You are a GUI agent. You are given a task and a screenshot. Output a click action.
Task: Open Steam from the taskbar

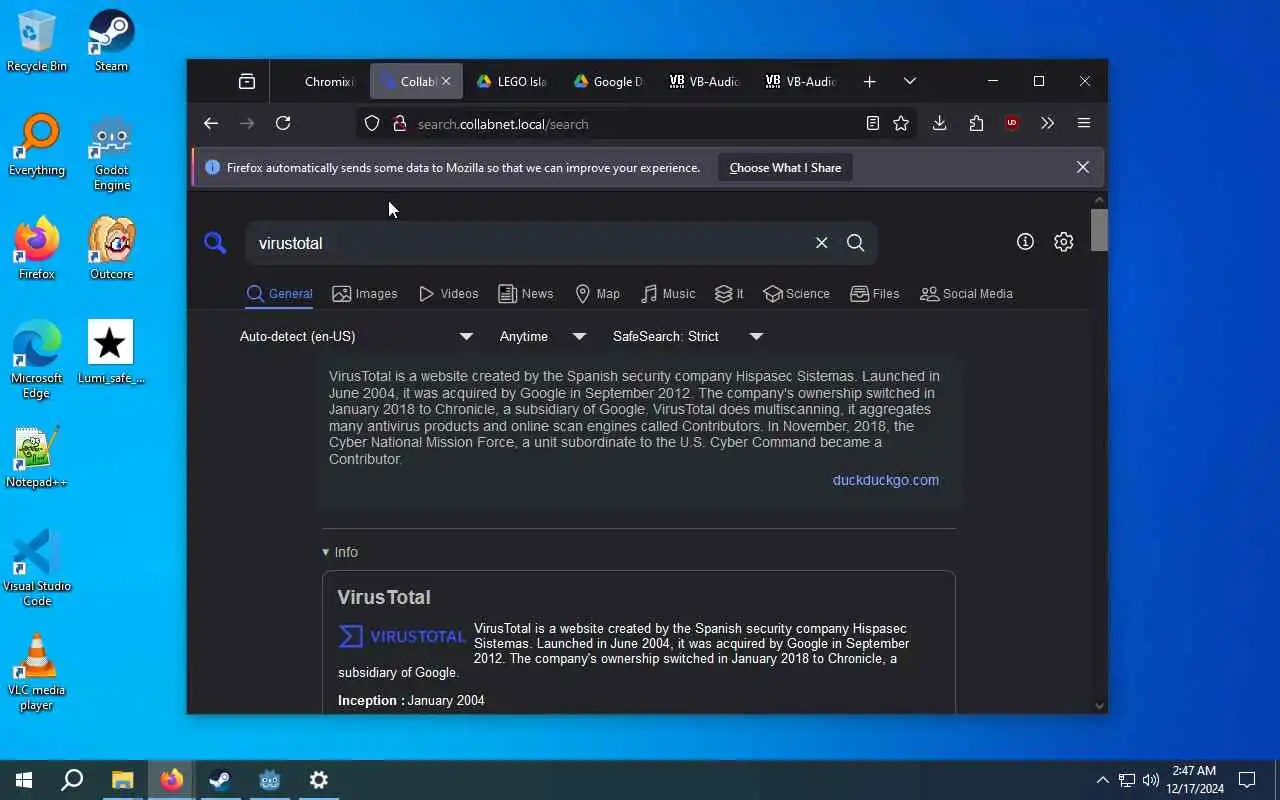click(x=220, y=780)
